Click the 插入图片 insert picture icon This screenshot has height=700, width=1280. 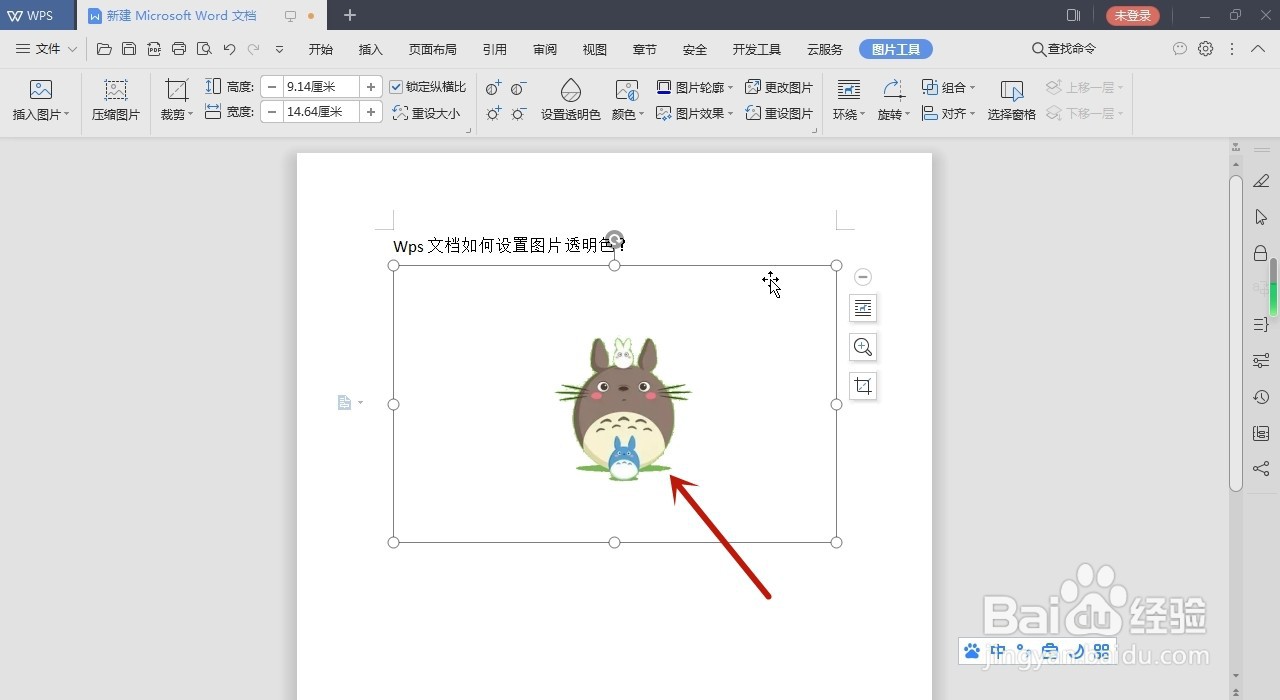(41, 90)
